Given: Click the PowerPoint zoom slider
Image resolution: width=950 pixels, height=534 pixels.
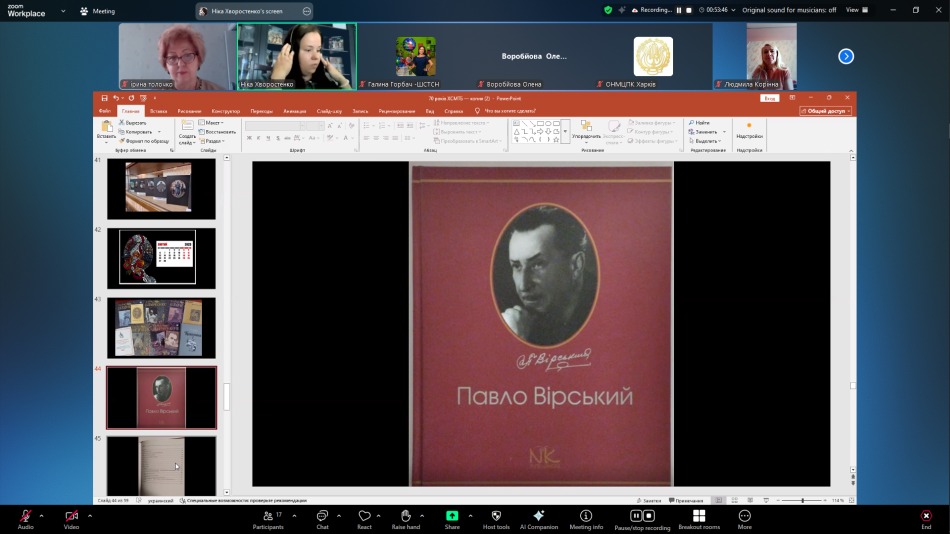Looking at the screenshot, I should click(802, 500).
